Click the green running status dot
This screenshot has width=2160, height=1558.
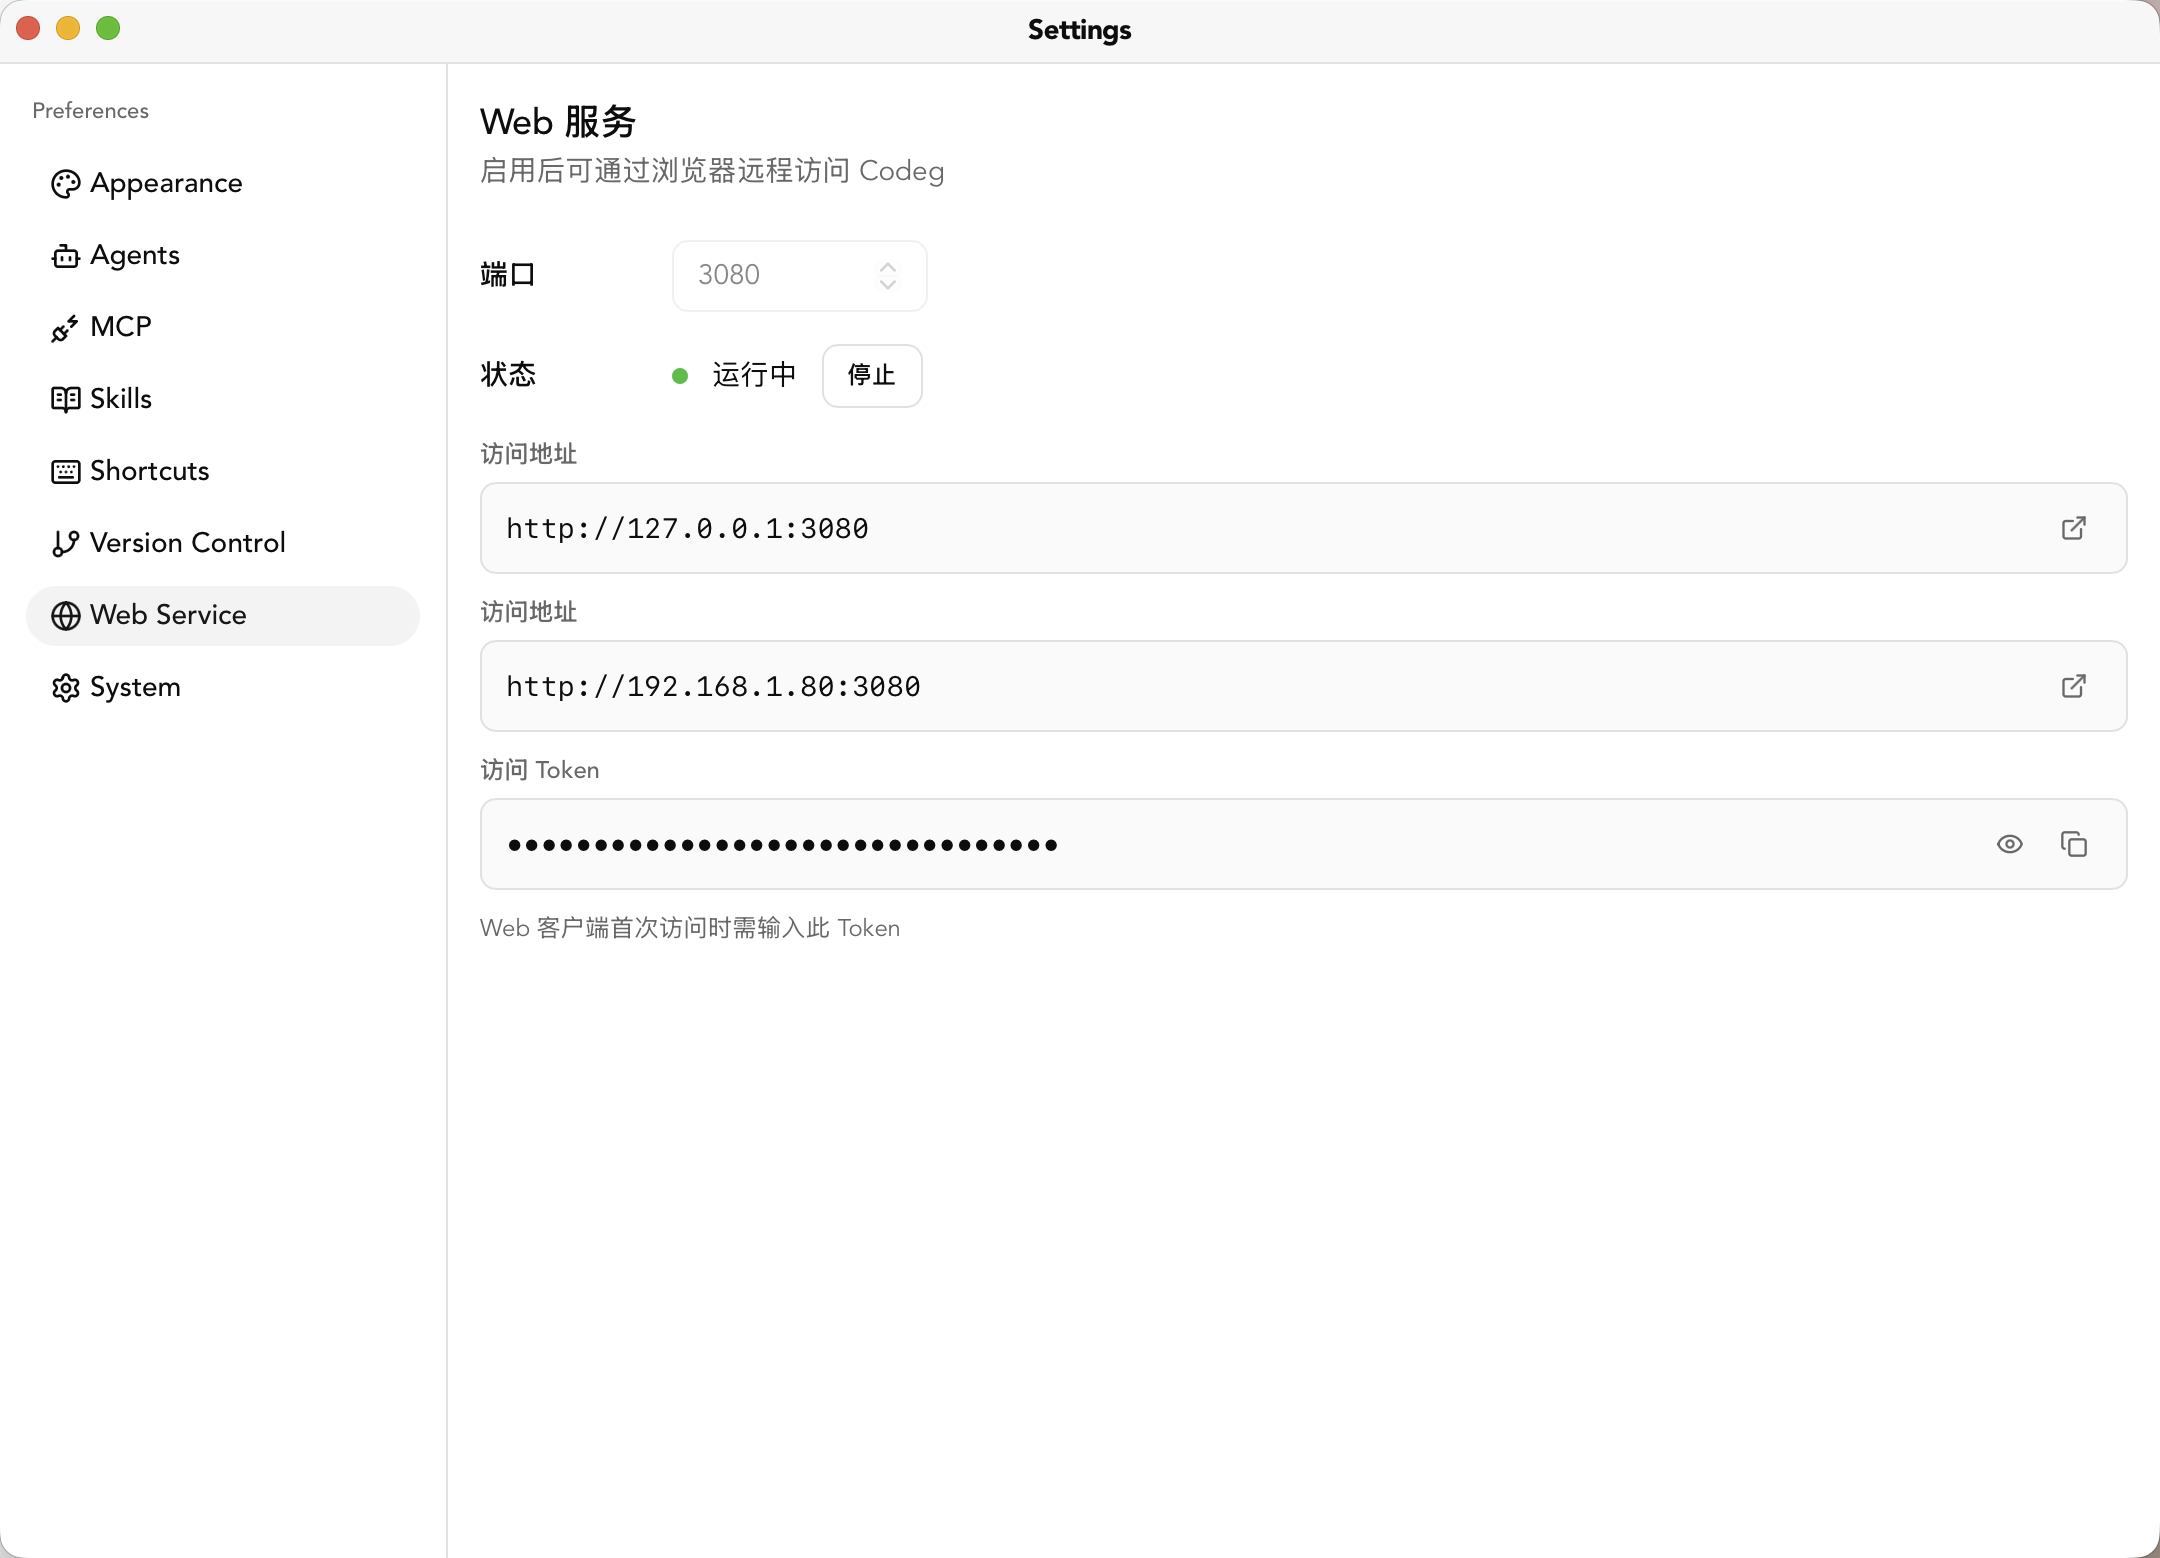click(680, 375)
